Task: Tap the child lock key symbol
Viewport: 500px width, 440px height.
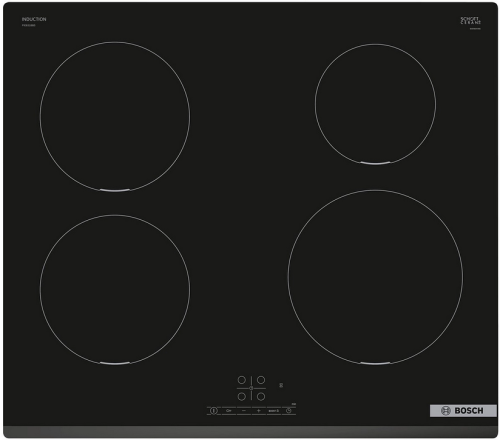Action: tap(229, 411)
